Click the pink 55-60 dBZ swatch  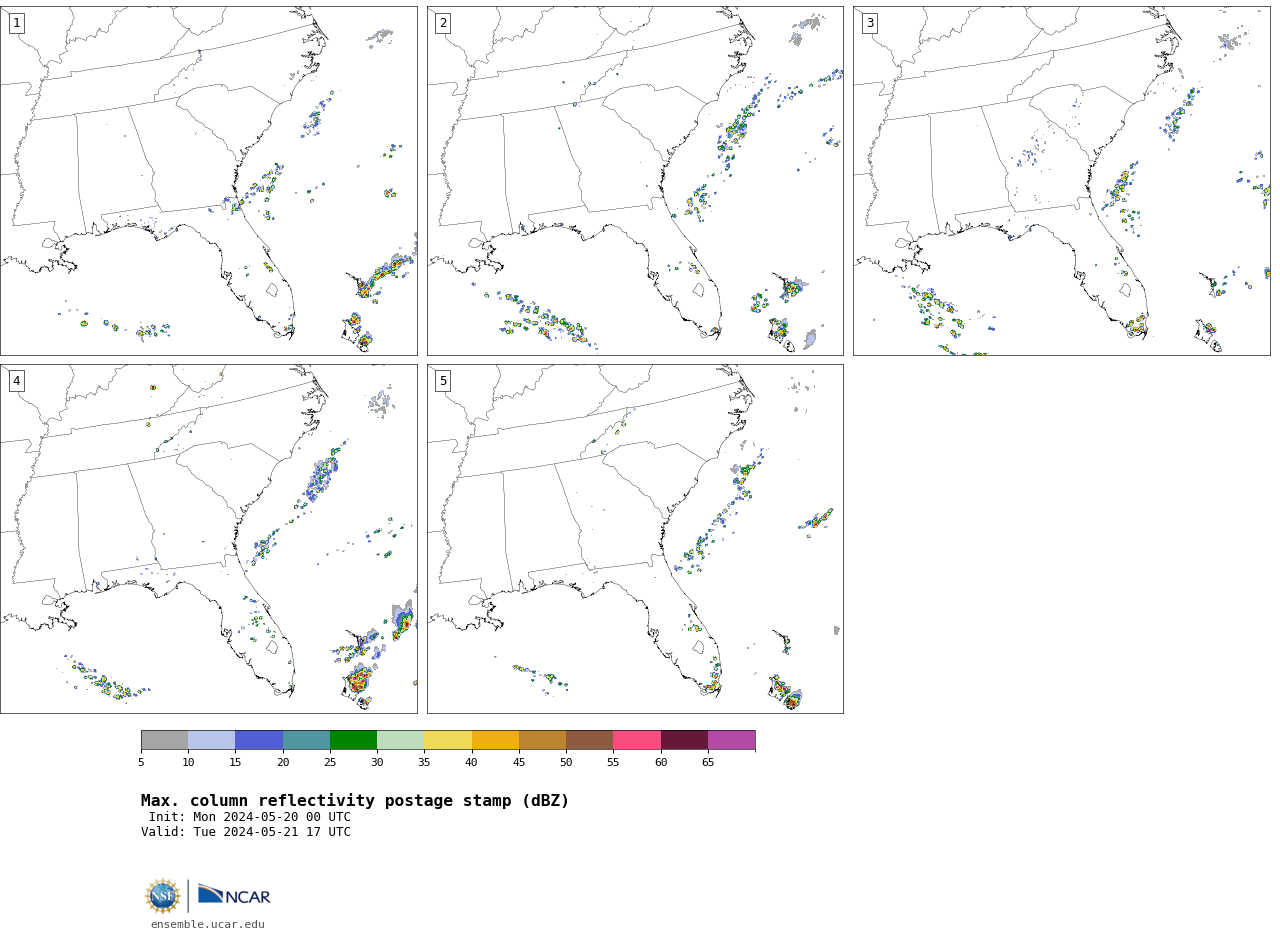pos(637,740)
